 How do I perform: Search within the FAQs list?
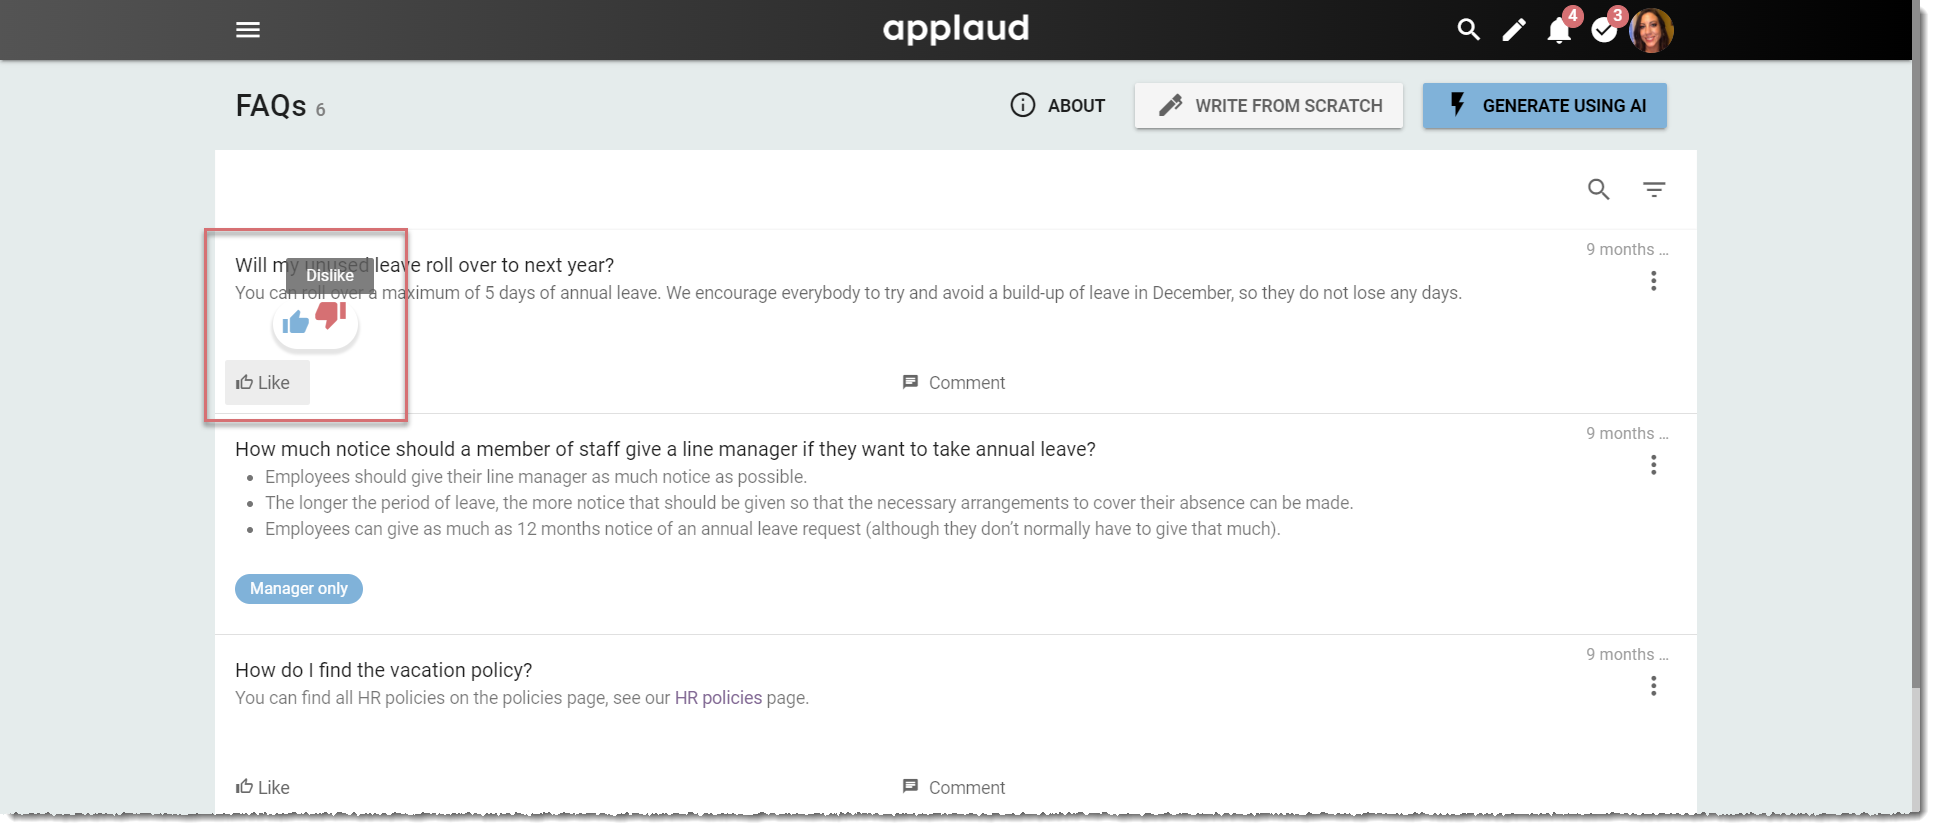click(x=1599, y=189)
